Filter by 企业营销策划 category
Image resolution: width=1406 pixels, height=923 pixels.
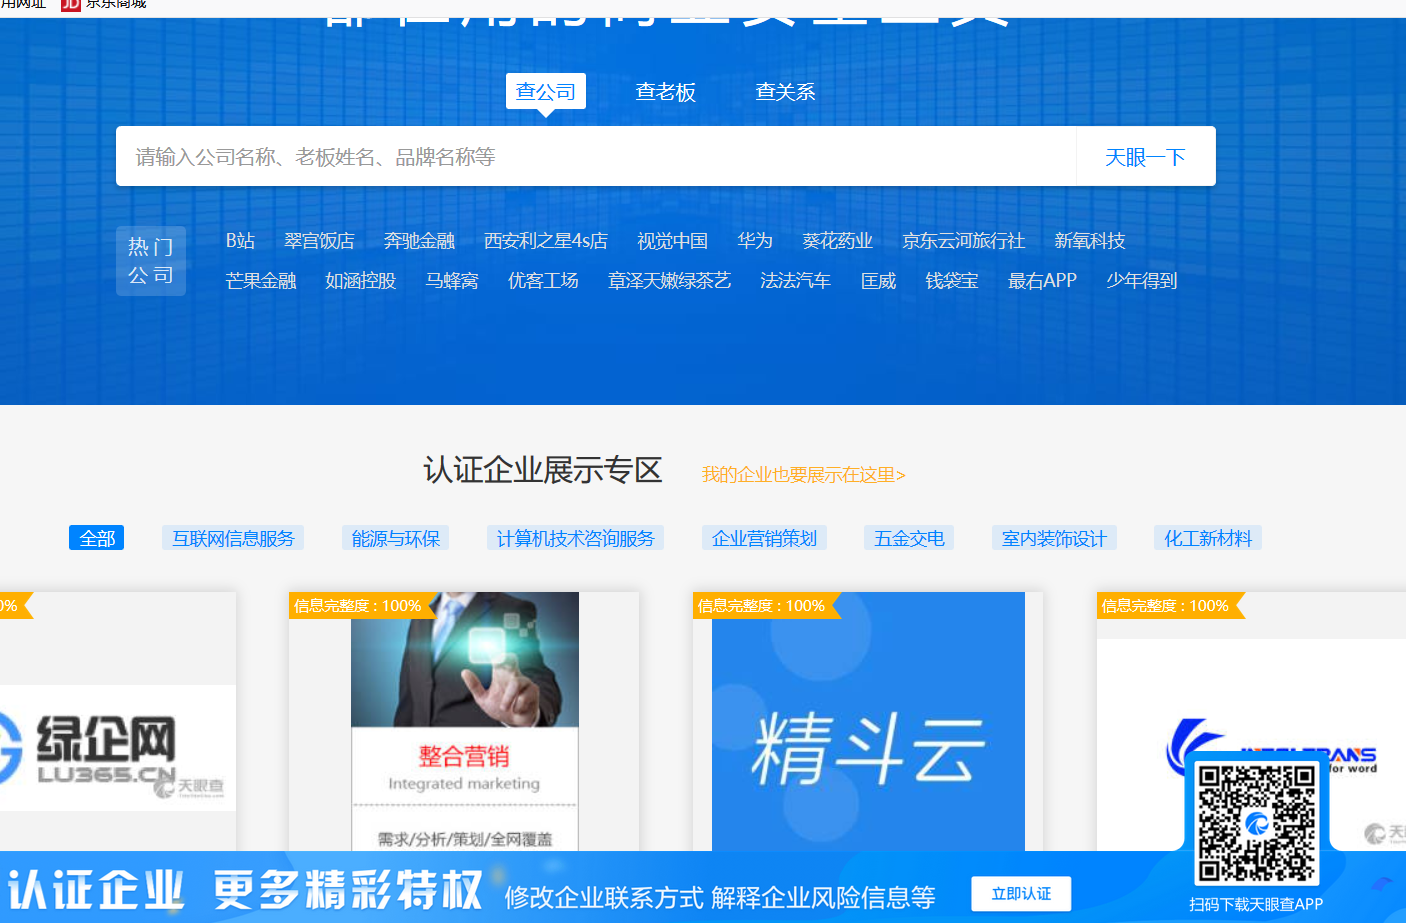point(764,538)
